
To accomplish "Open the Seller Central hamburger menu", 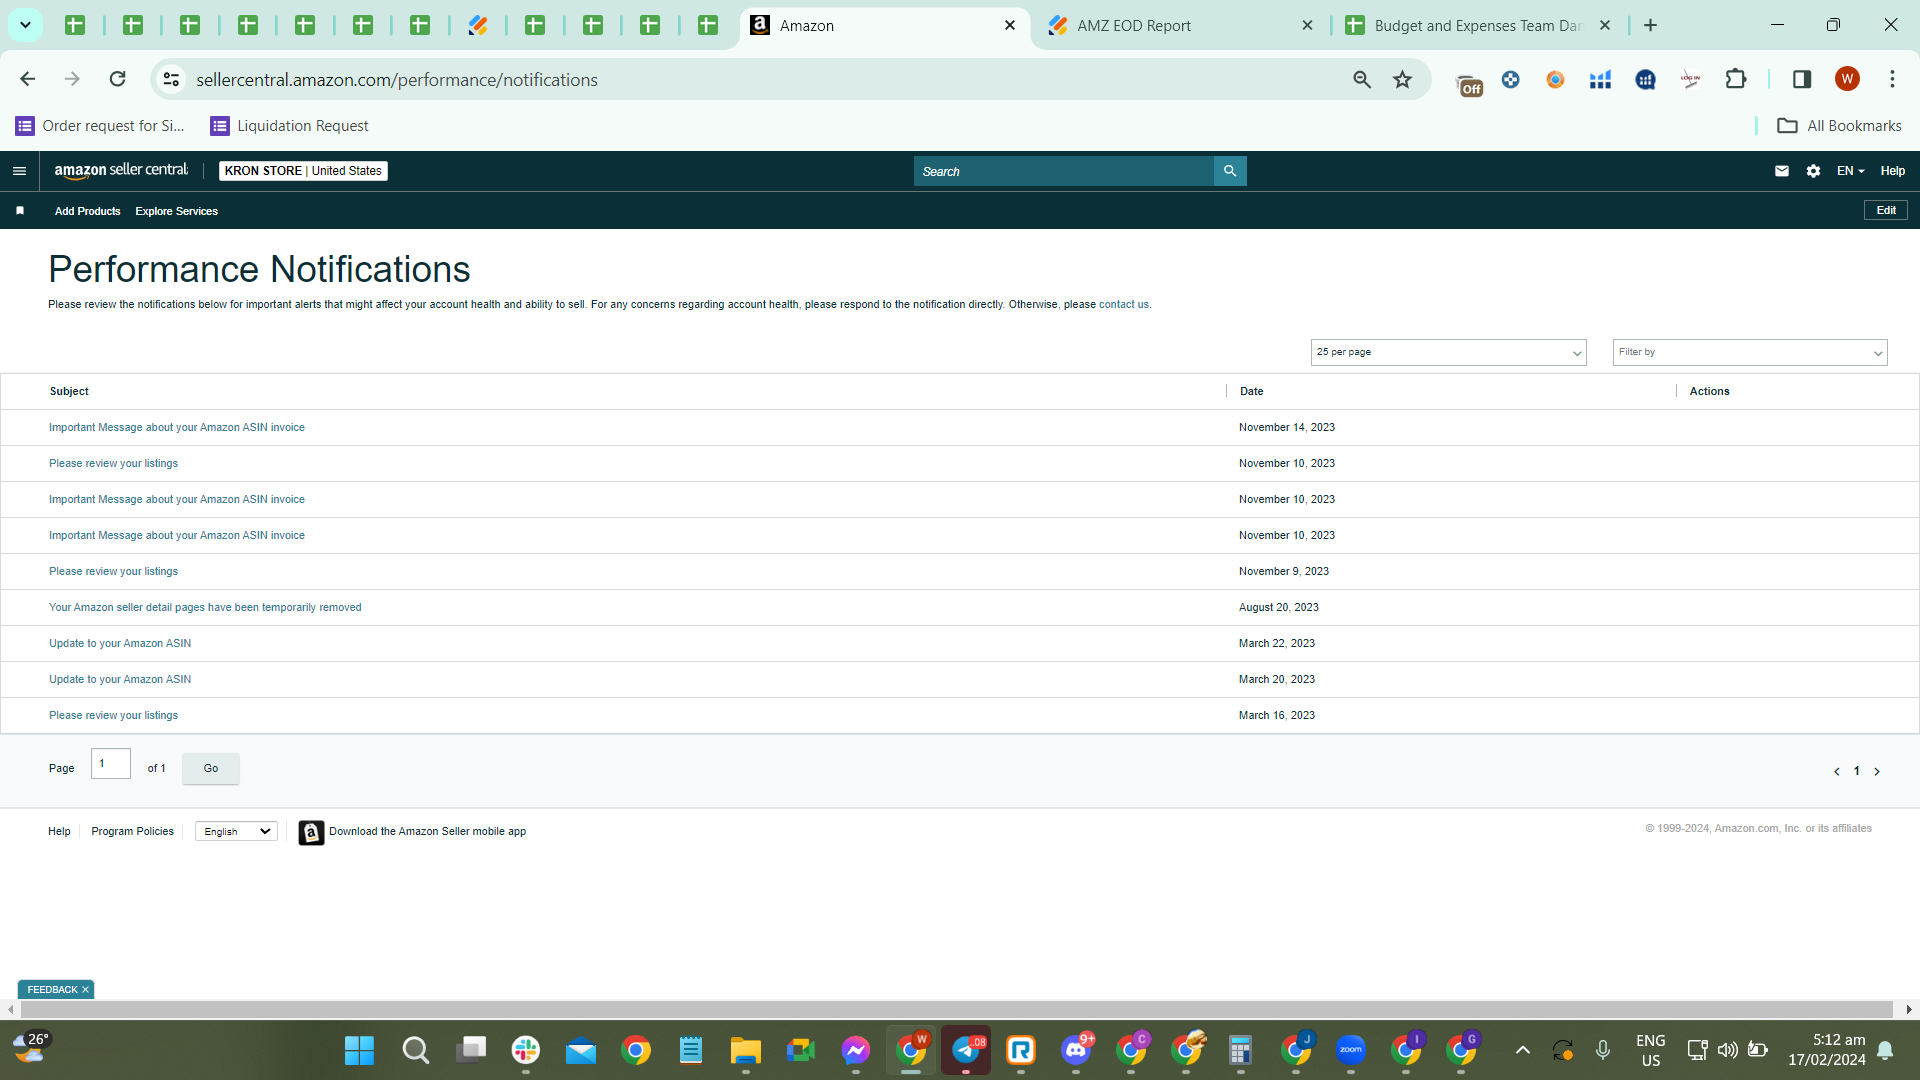I will (x=19, y=171).
